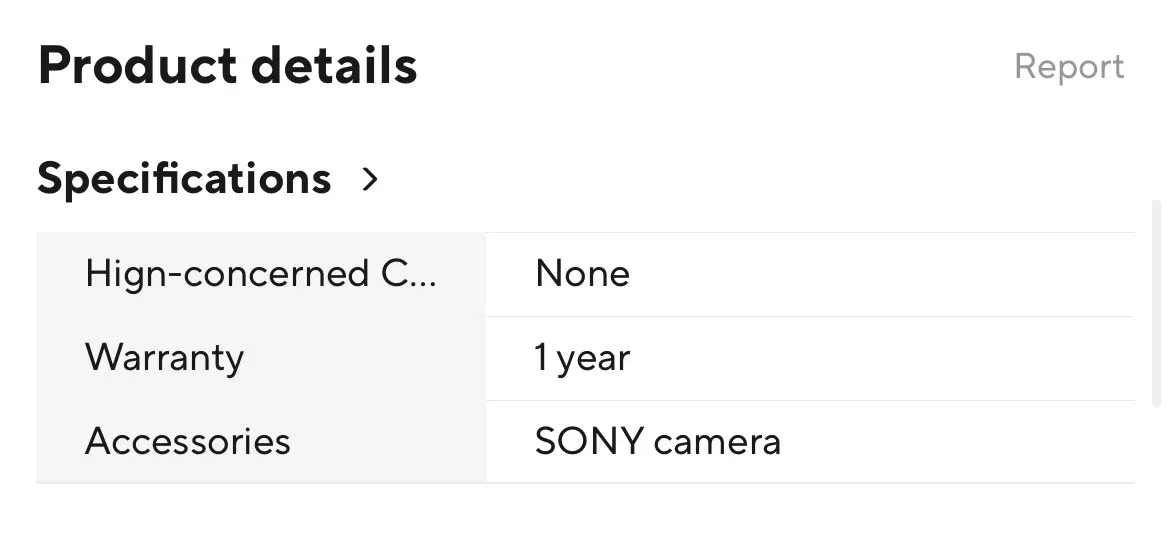Image resolution: width=1170 pixels, height=542 pixels.
Task: Click the word year in Warranty row
Action: tap(594, 358)
